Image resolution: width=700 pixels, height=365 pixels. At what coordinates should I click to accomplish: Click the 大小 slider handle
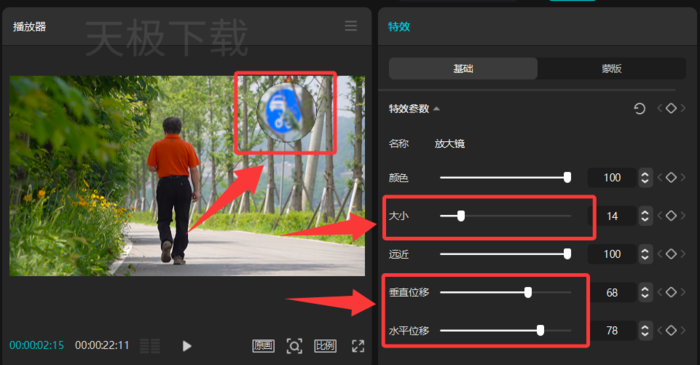click(x=461, y=216)
